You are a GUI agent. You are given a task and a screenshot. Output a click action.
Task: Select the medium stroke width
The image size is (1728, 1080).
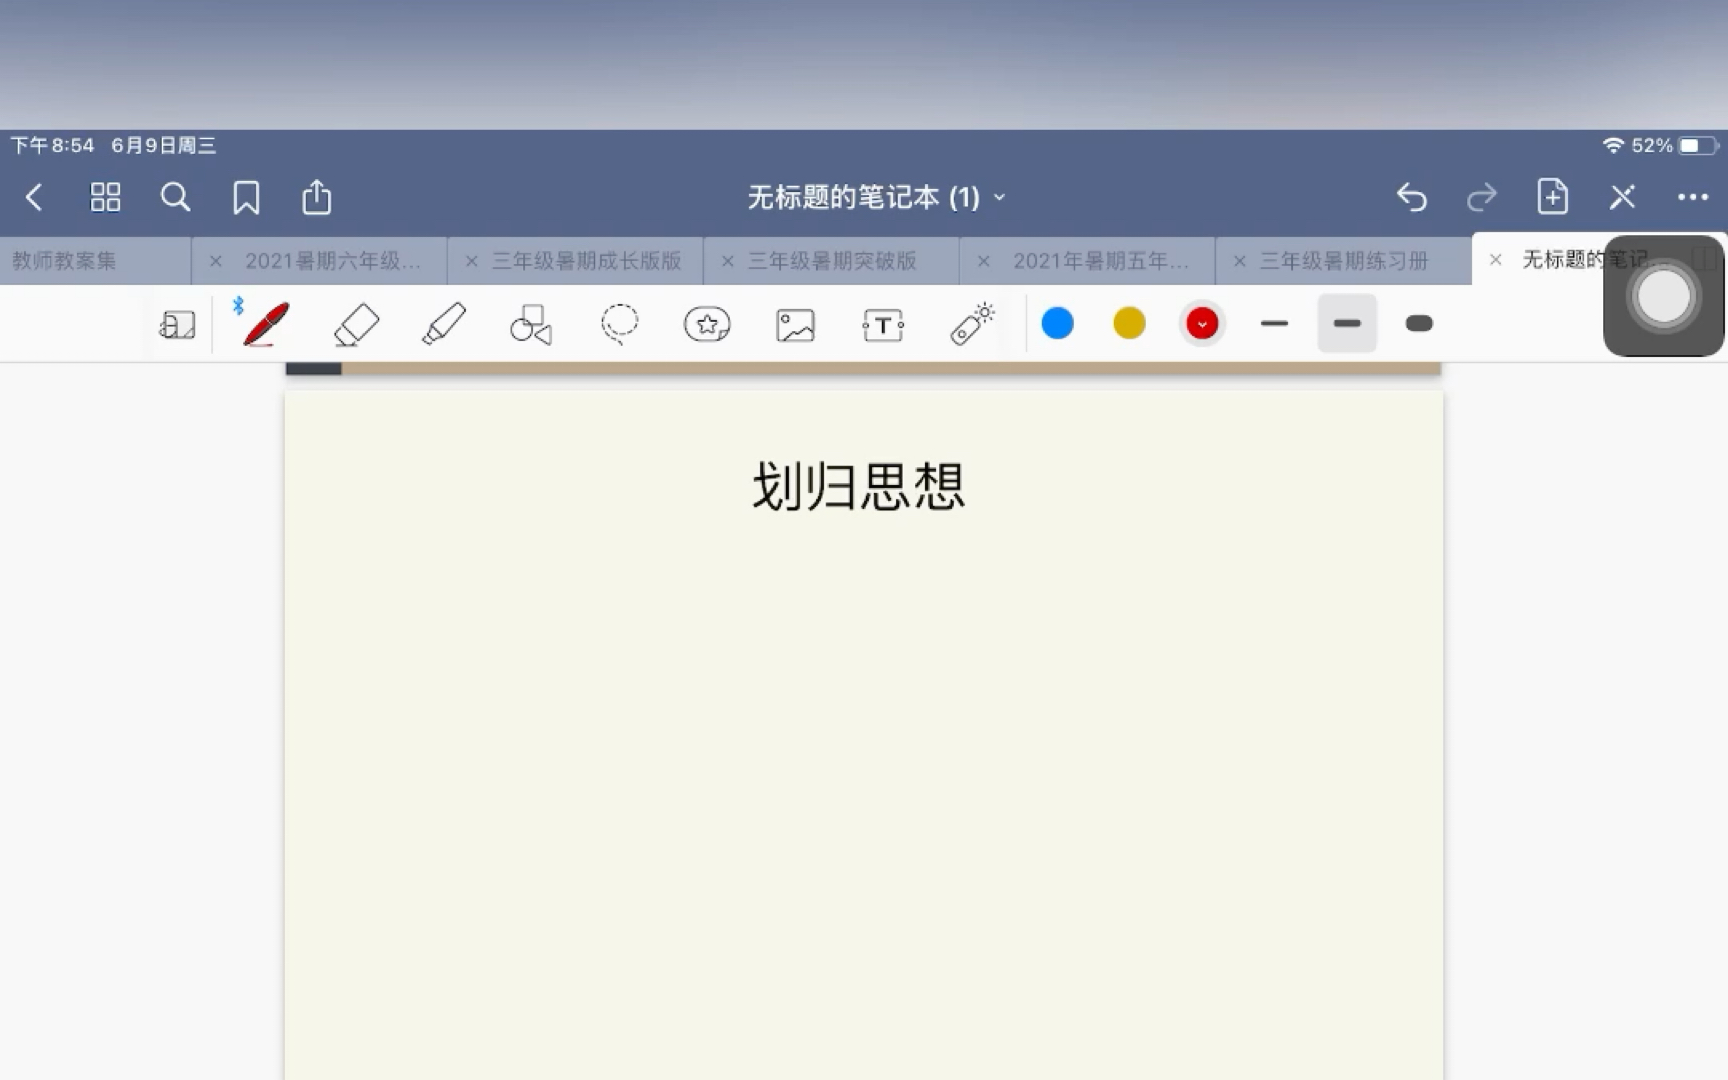(1347, 323)
